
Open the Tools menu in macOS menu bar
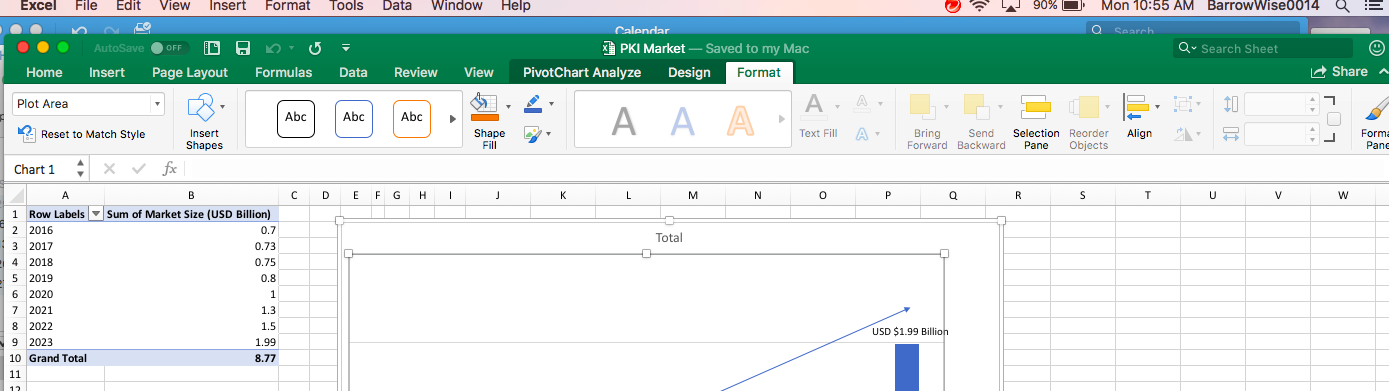[x=346, y=6]
